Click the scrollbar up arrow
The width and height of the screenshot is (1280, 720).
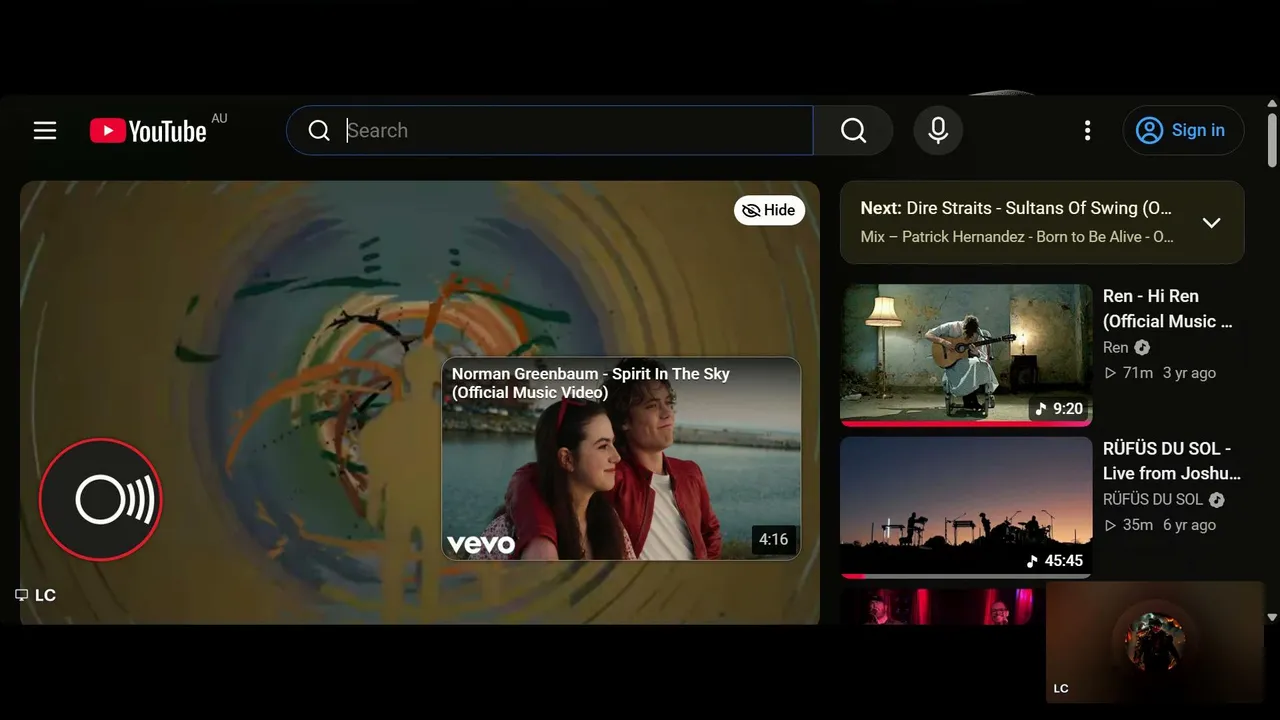(1272, 103)
